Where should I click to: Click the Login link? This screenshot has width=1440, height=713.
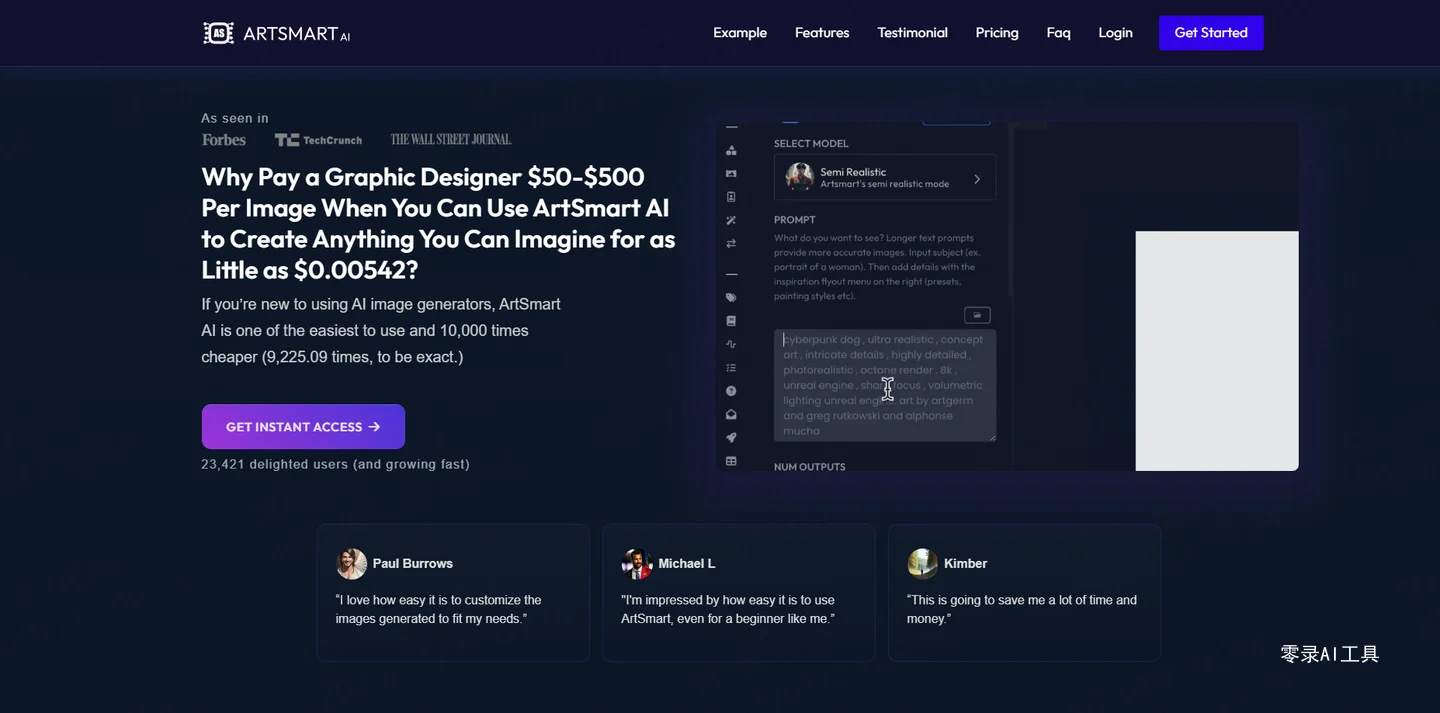coord(1115,33)
